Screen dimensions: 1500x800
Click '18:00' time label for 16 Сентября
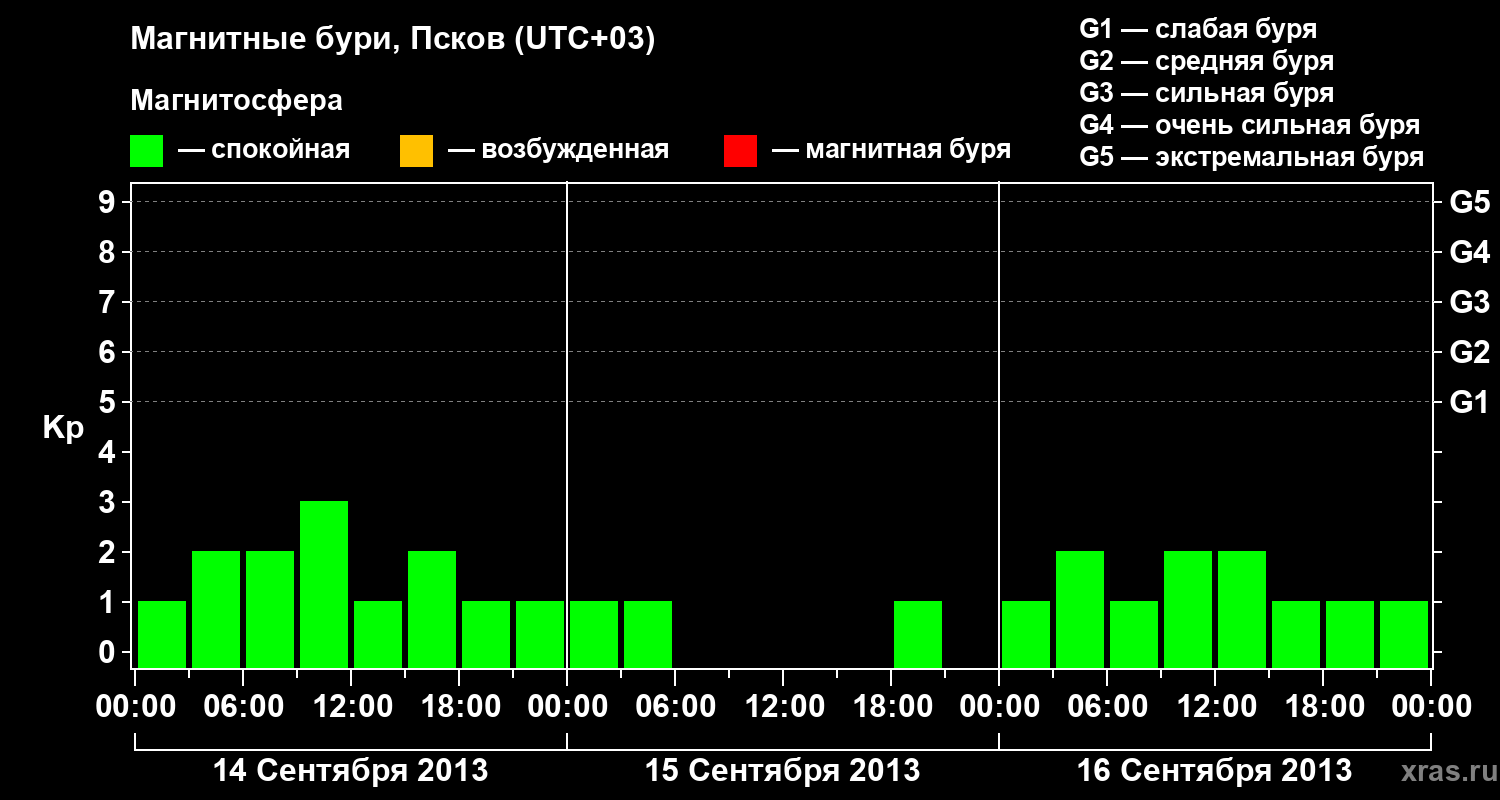[x=1323, y=707]
